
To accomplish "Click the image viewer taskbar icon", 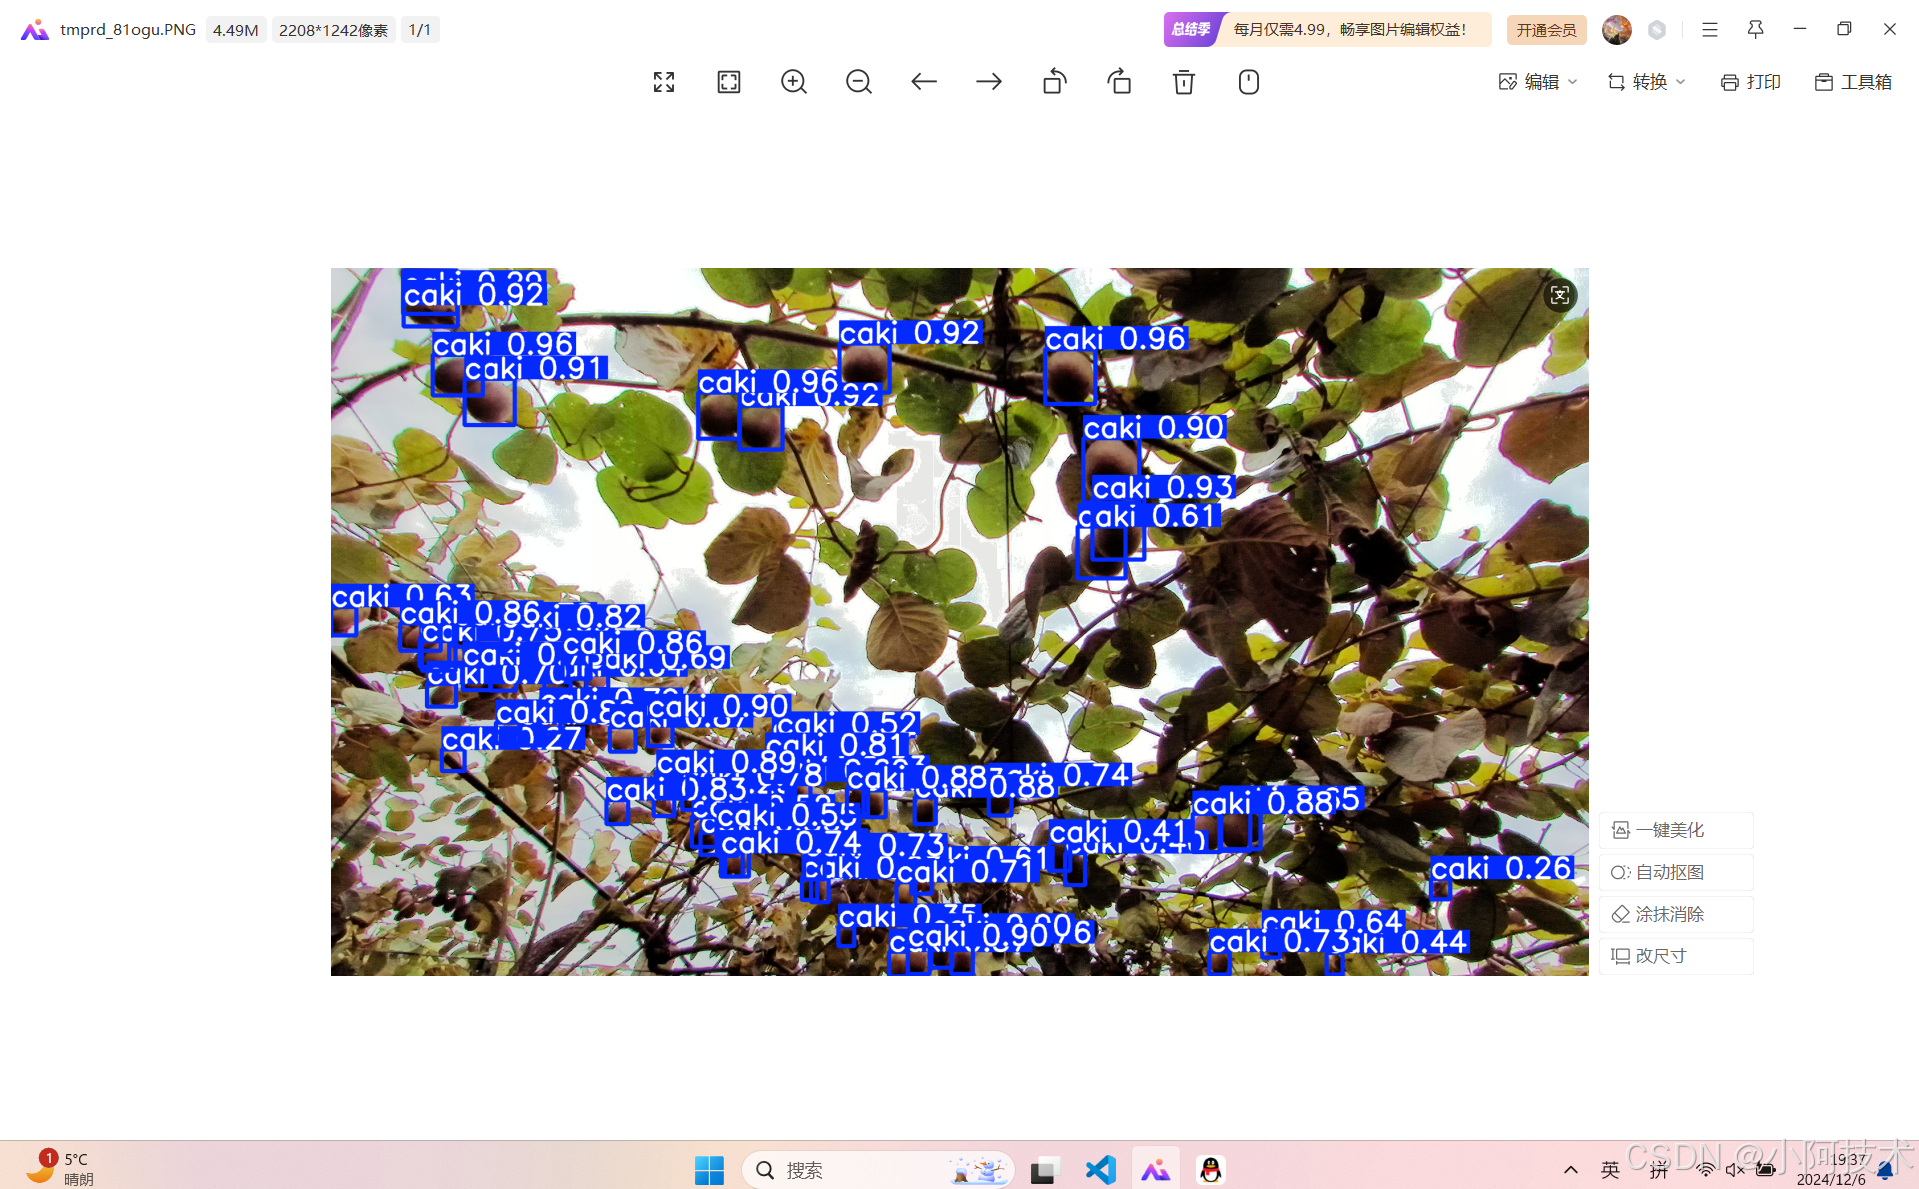I will (1155, 1170).
